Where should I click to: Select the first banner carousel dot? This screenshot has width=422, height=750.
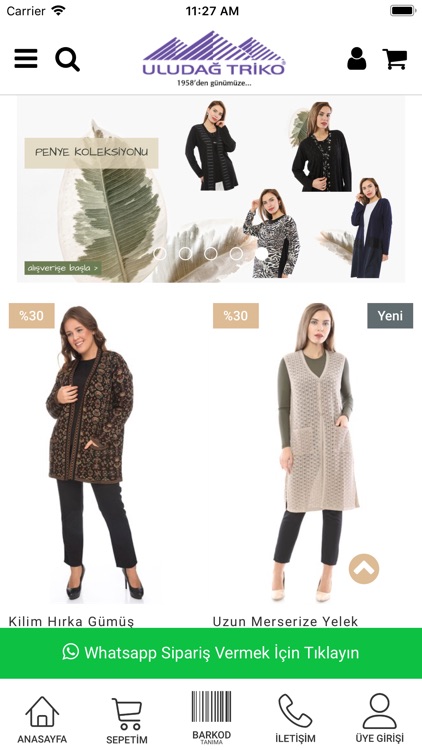(160, 254)
